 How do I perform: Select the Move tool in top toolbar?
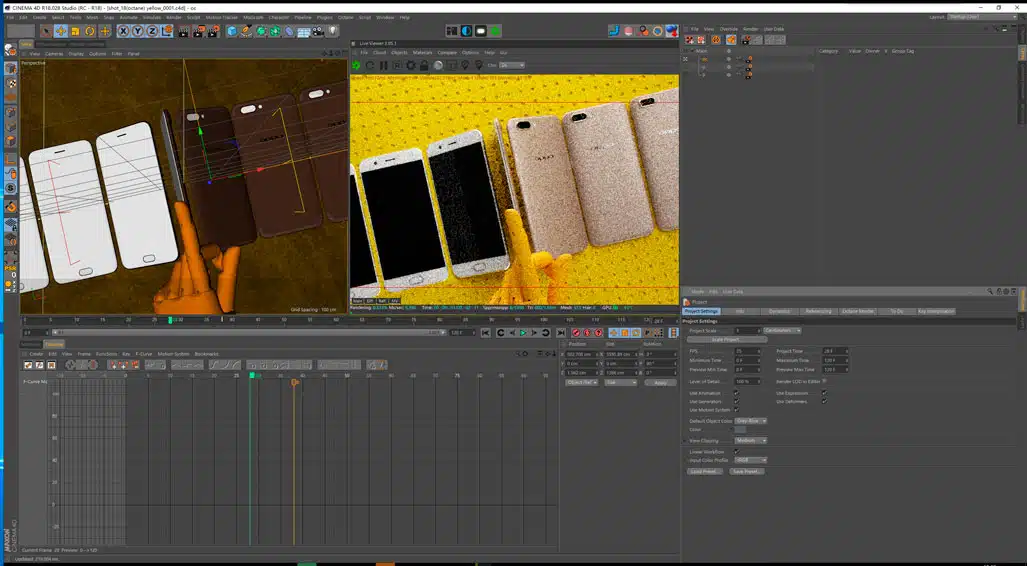tap(60, 31)
